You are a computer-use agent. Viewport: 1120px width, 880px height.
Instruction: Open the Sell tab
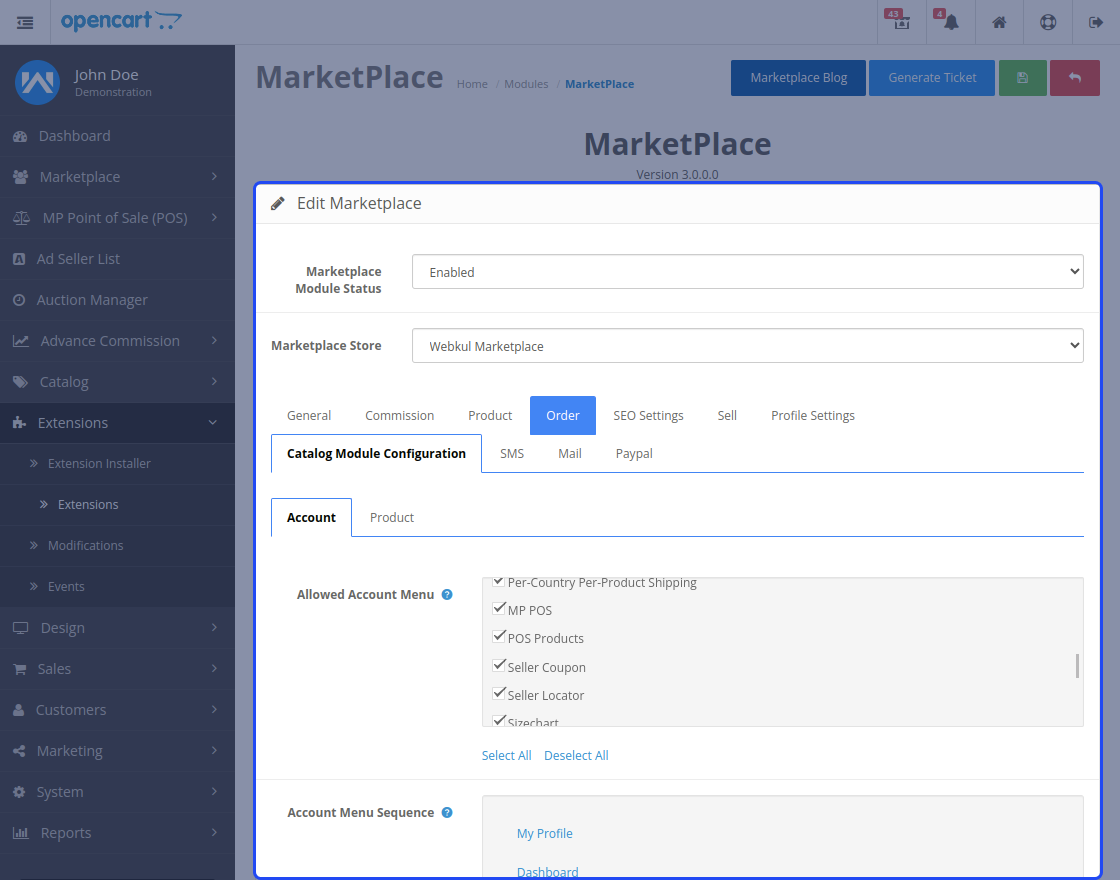click(x=727, y=416)
